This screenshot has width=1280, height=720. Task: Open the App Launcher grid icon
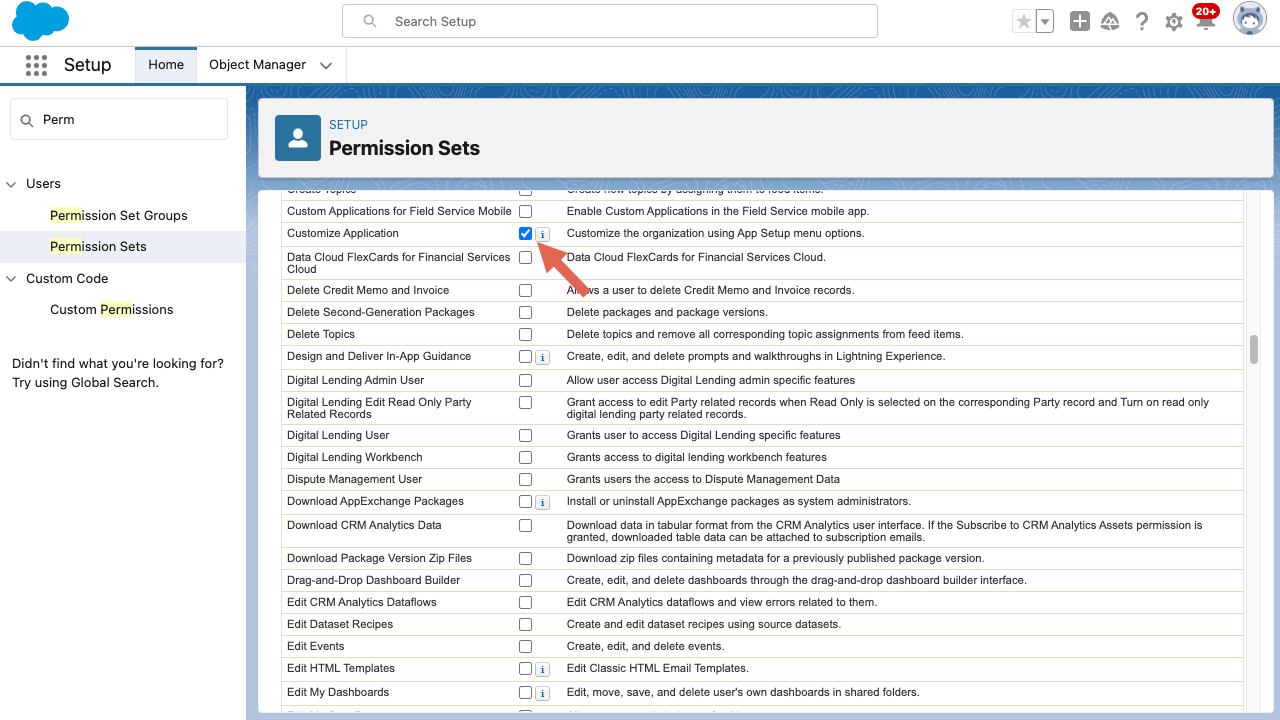pyautogui.click(x=37, y=65)
